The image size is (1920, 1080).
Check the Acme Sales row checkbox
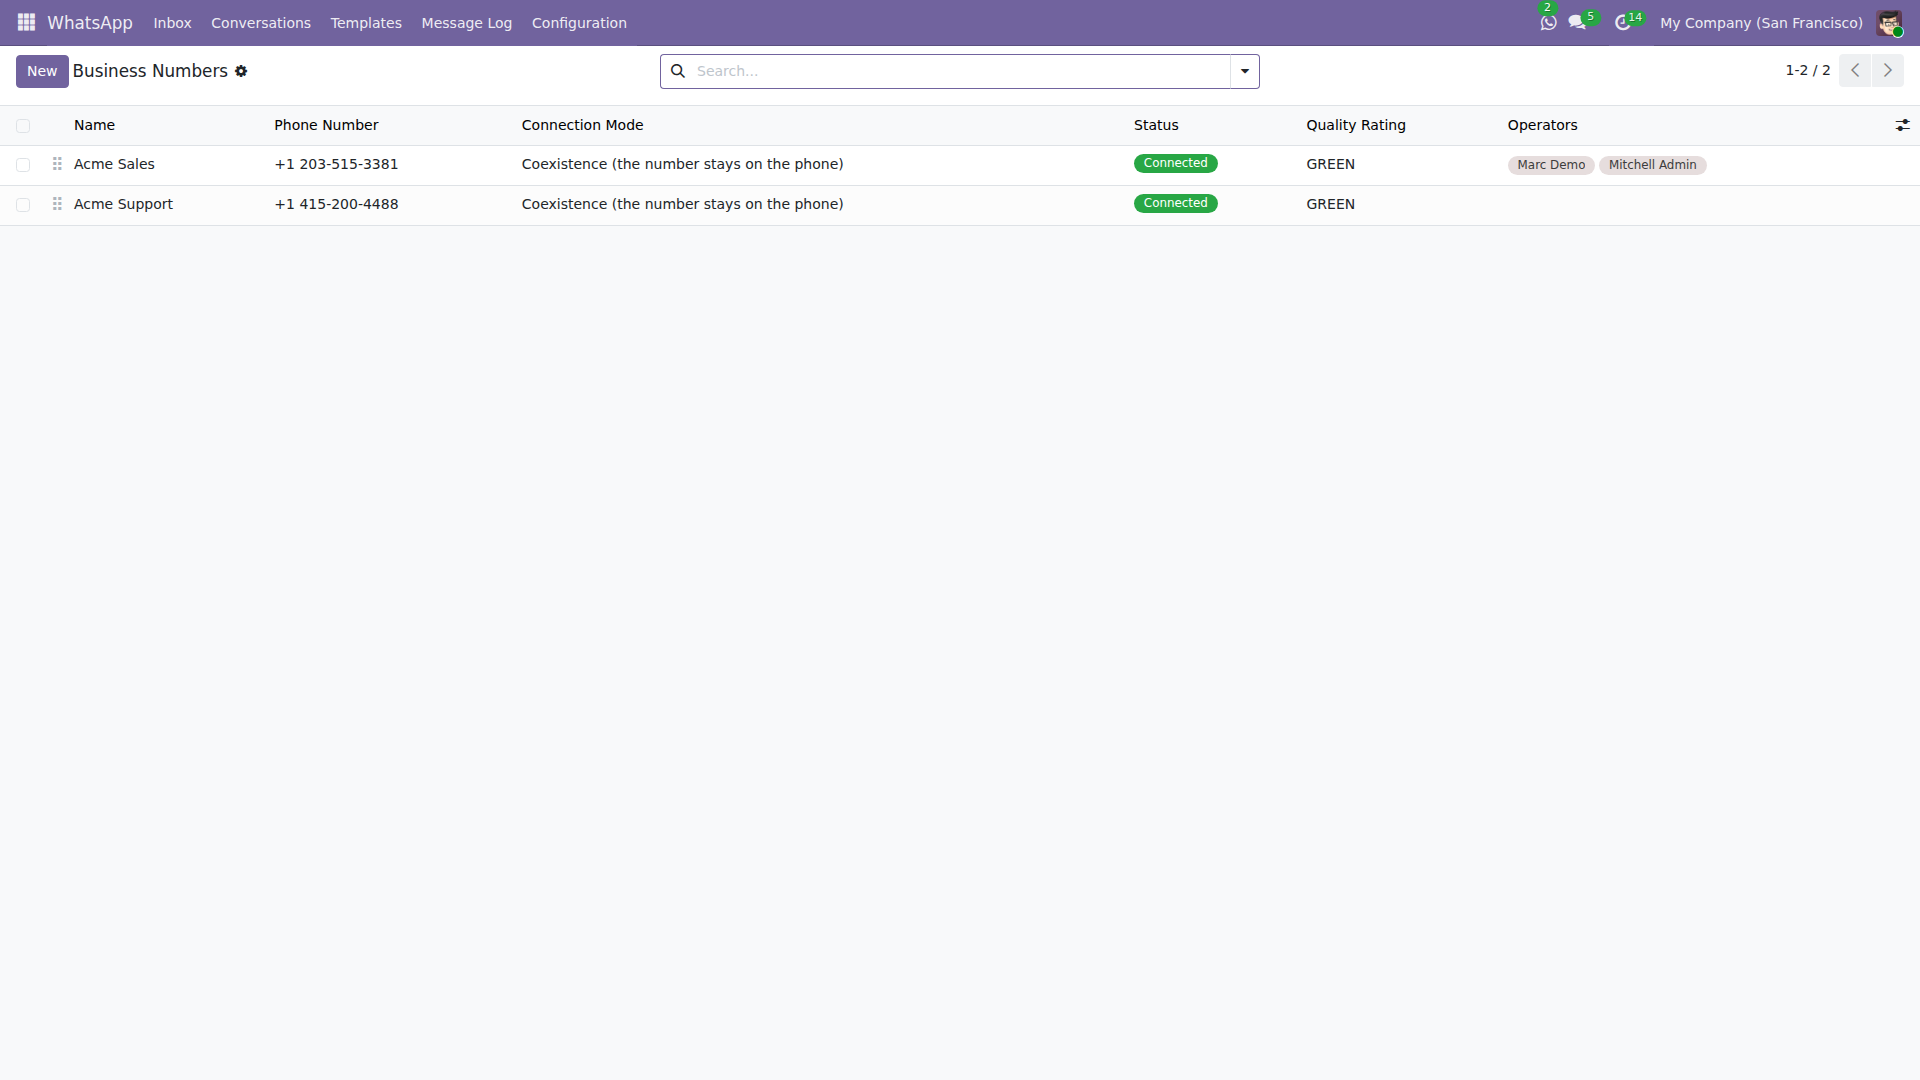pos(23,165)
